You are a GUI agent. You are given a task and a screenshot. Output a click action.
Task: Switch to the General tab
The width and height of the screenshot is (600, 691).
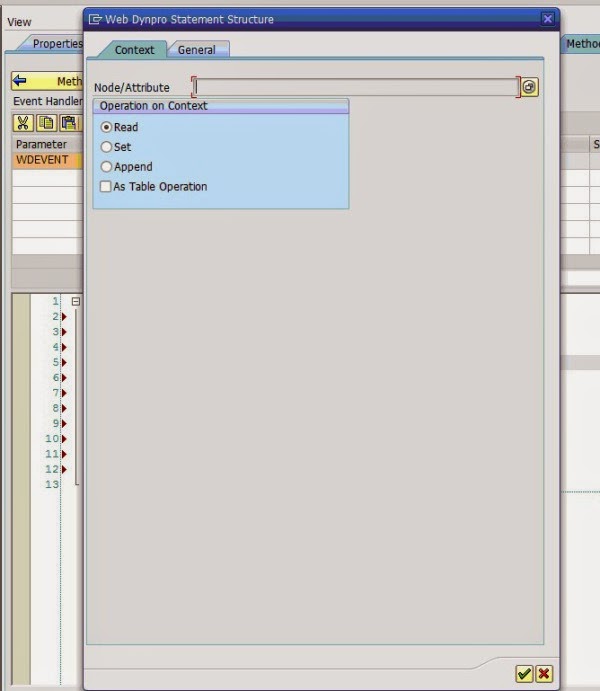[x=197, y=50]
